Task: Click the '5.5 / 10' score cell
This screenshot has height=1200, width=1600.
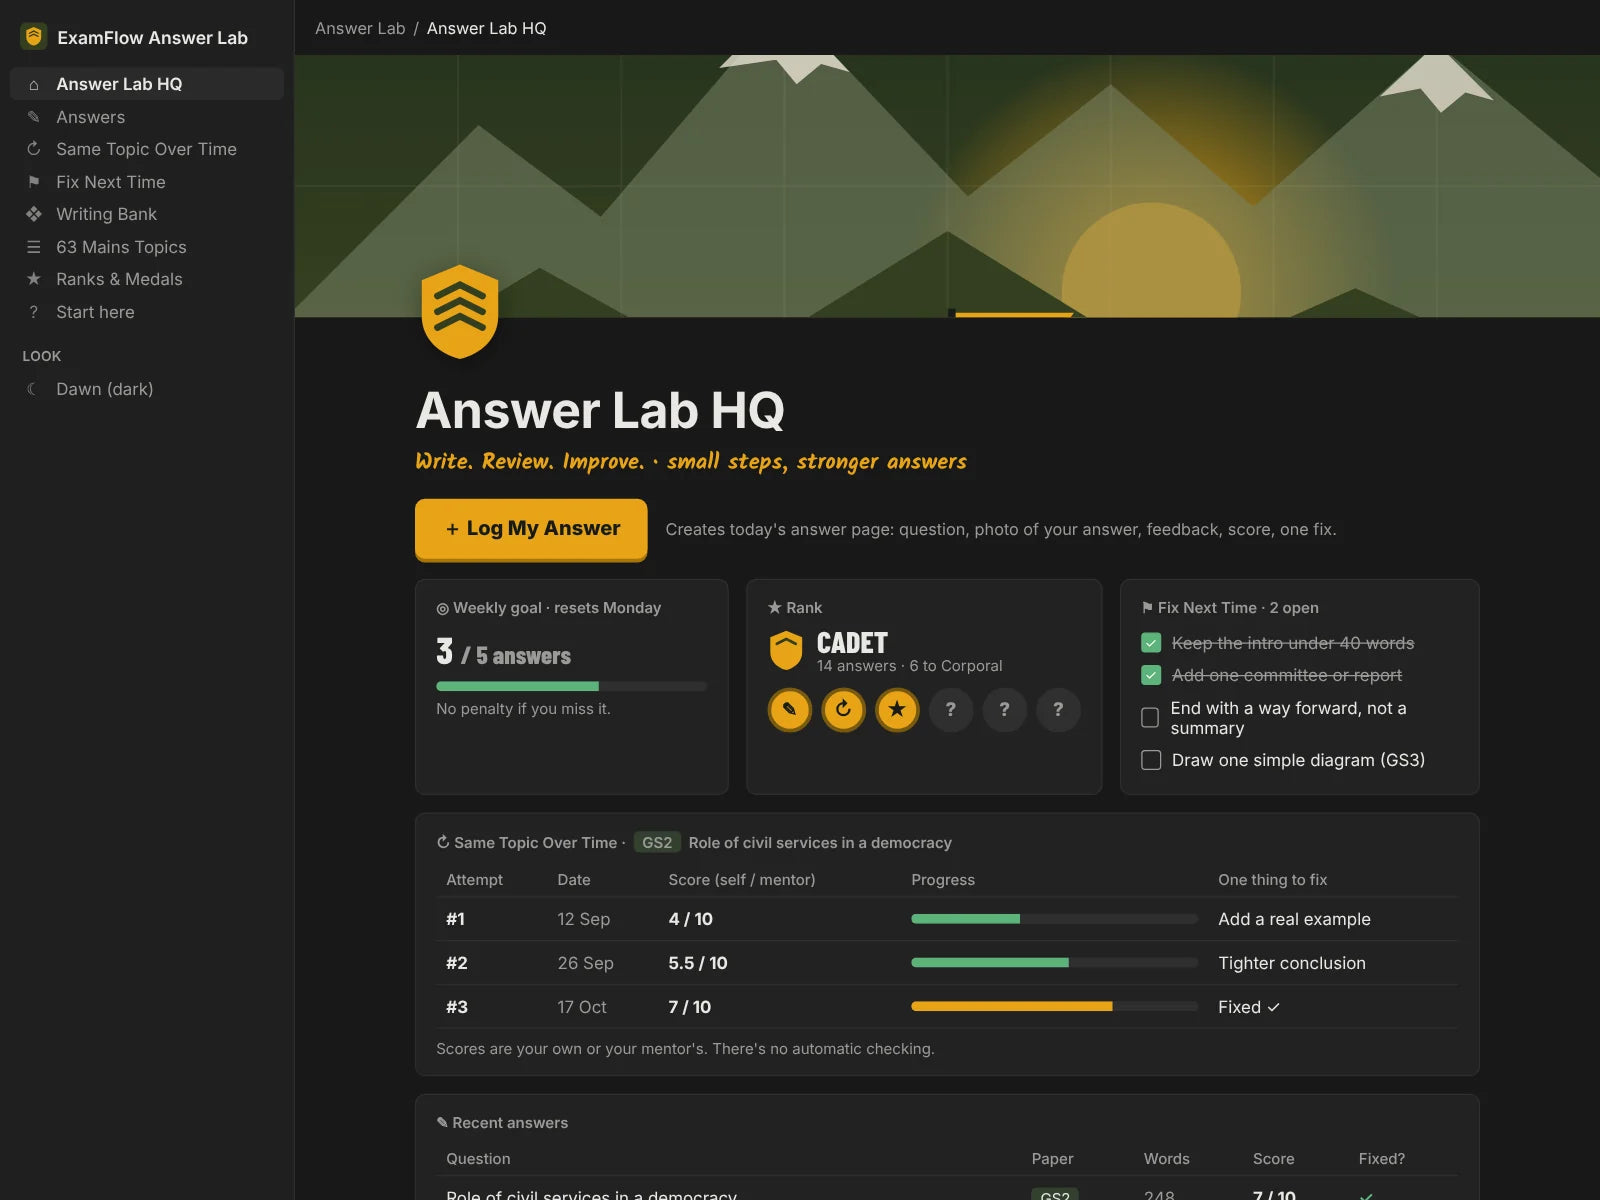Action: (698, 963)
